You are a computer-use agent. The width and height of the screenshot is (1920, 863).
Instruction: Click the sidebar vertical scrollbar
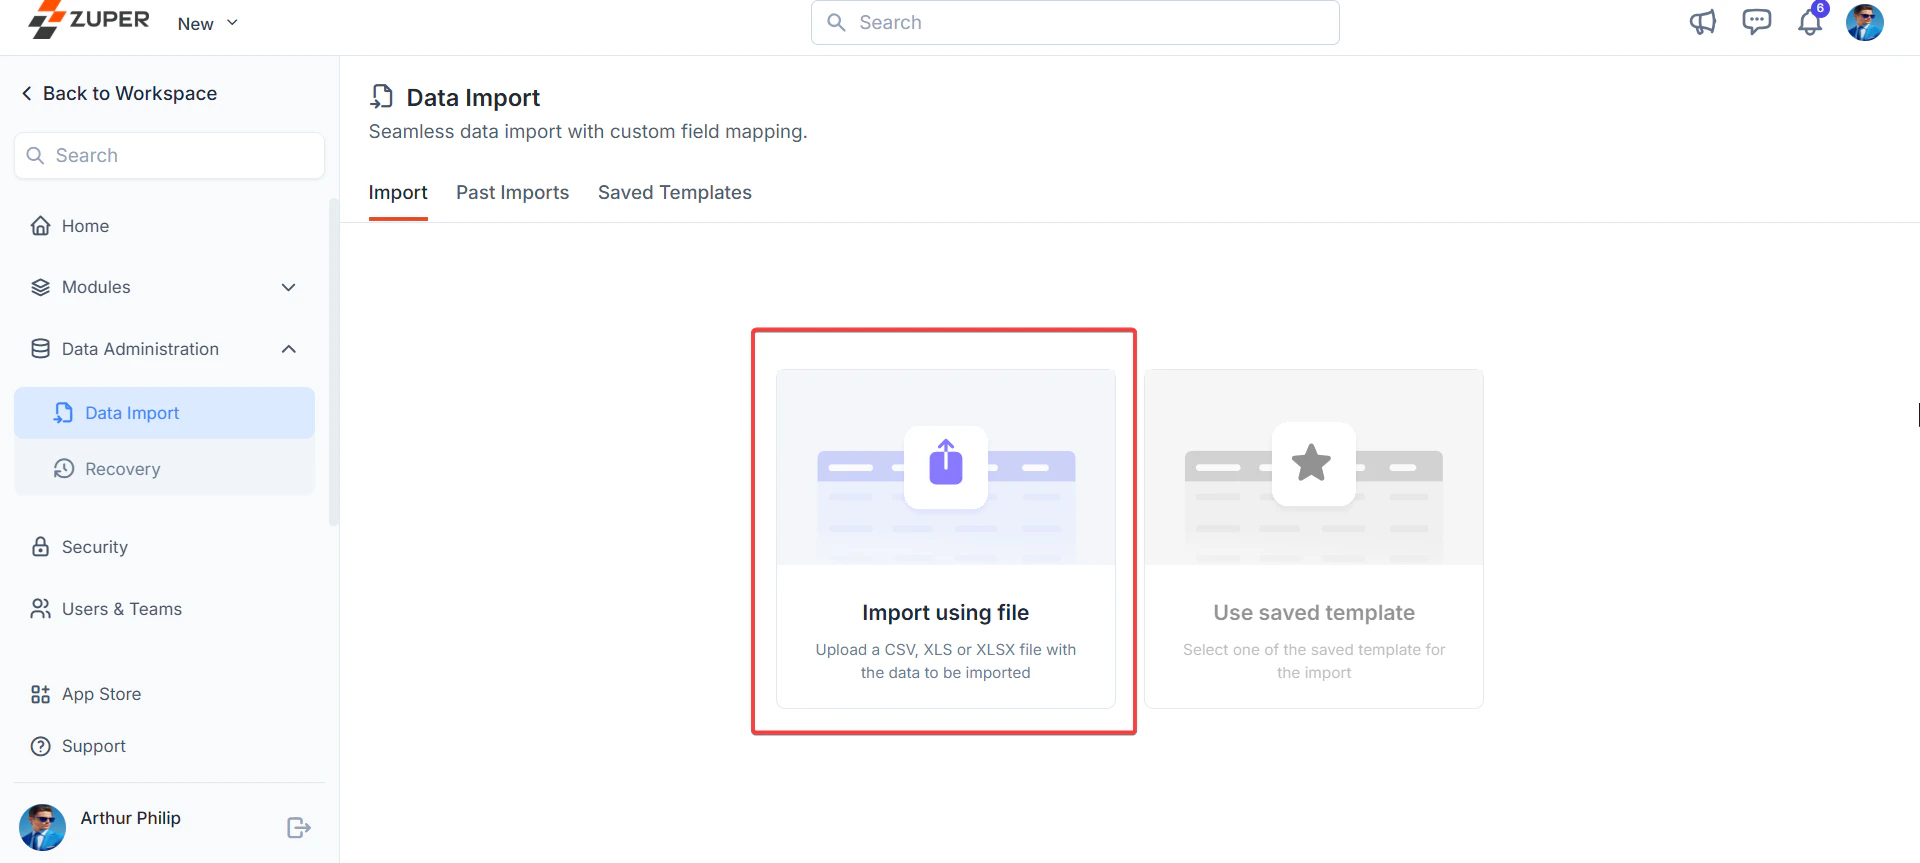coord(334,360)
